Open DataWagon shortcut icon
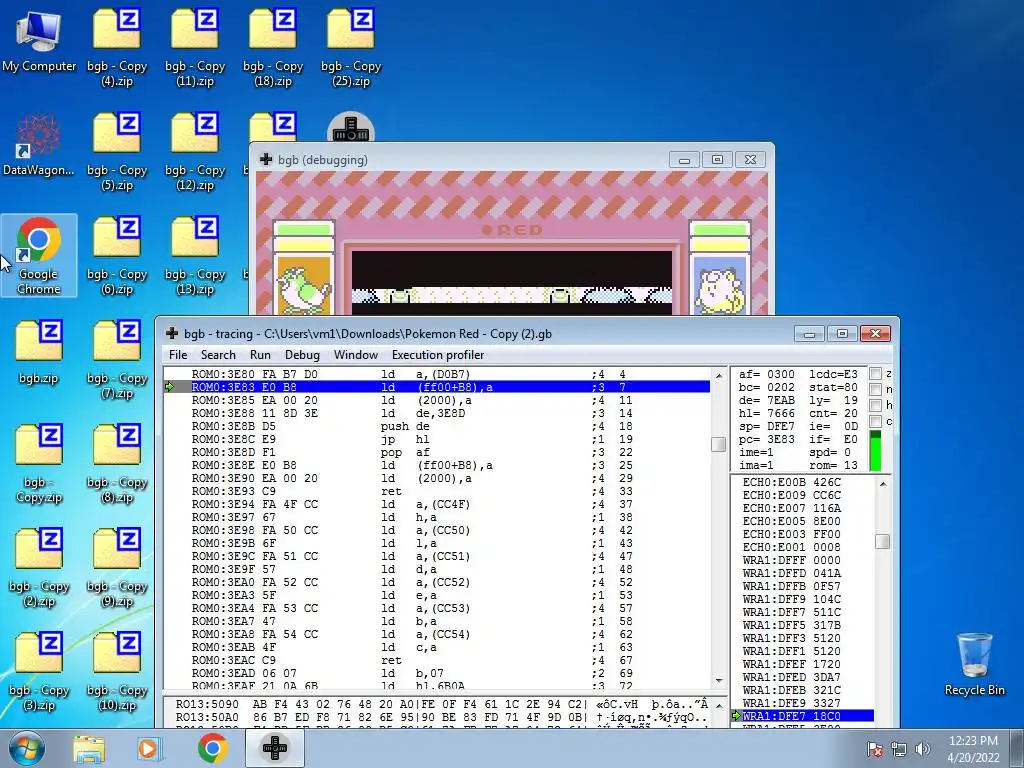This screenshot has width=1024, height=768. click(39, 145)
